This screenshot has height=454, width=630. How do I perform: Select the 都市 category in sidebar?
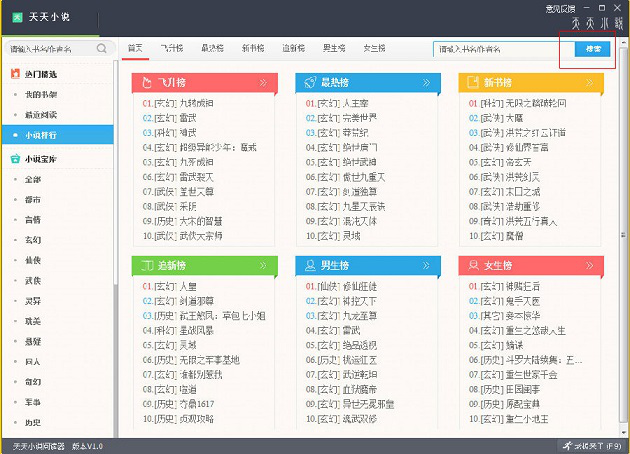coord(33,200)
